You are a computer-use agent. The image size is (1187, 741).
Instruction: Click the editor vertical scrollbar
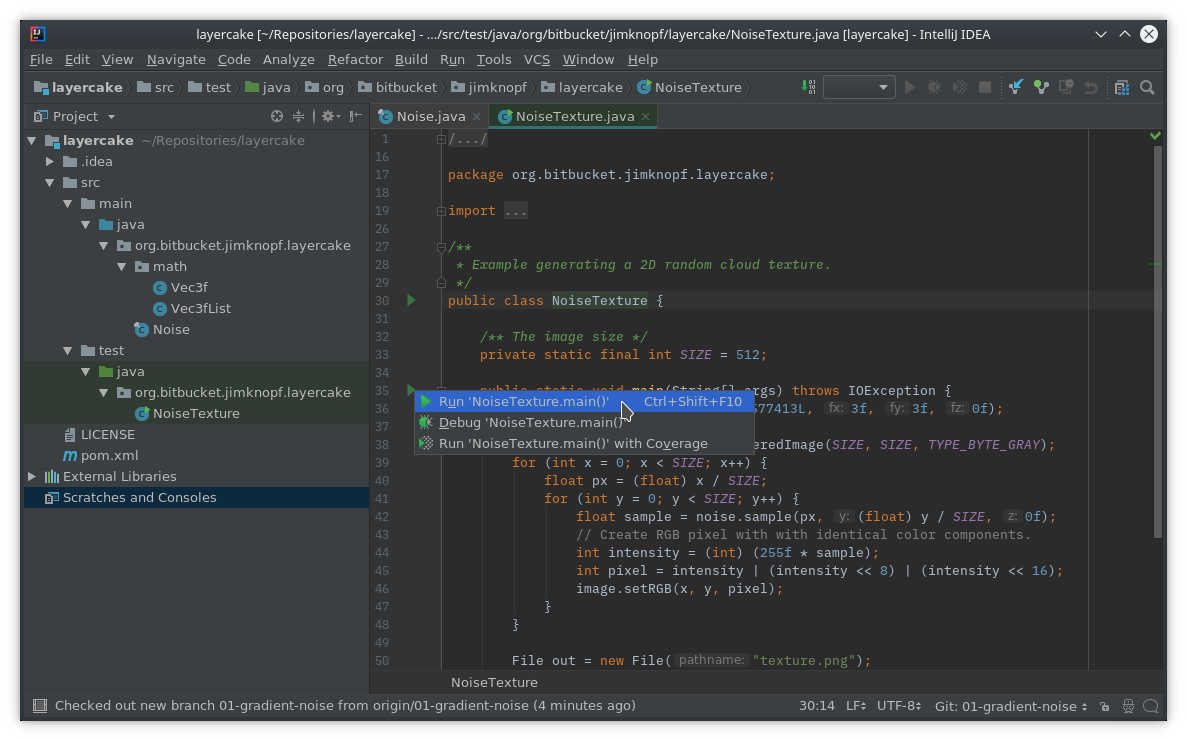pyautogui.click(x=1157, y=341)
